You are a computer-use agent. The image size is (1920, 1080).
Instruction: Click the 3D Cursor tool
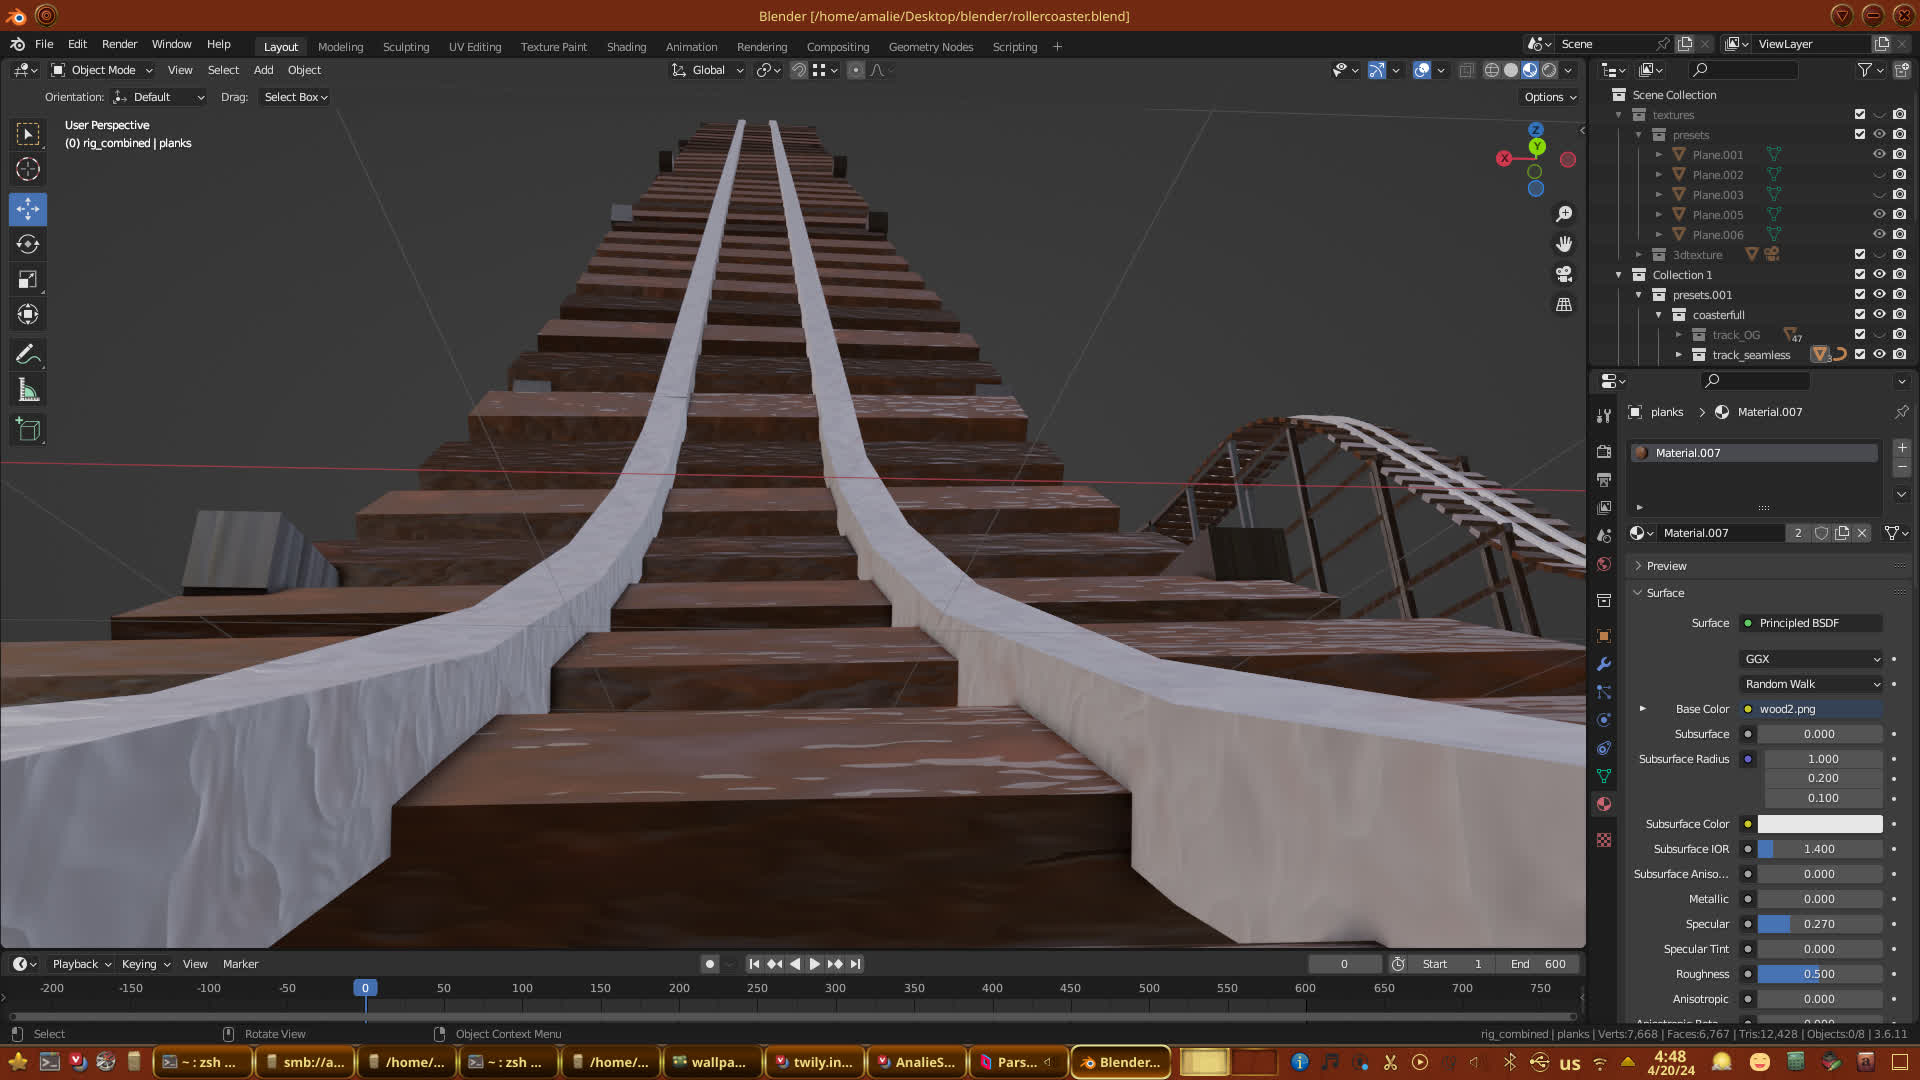[28, 169]
